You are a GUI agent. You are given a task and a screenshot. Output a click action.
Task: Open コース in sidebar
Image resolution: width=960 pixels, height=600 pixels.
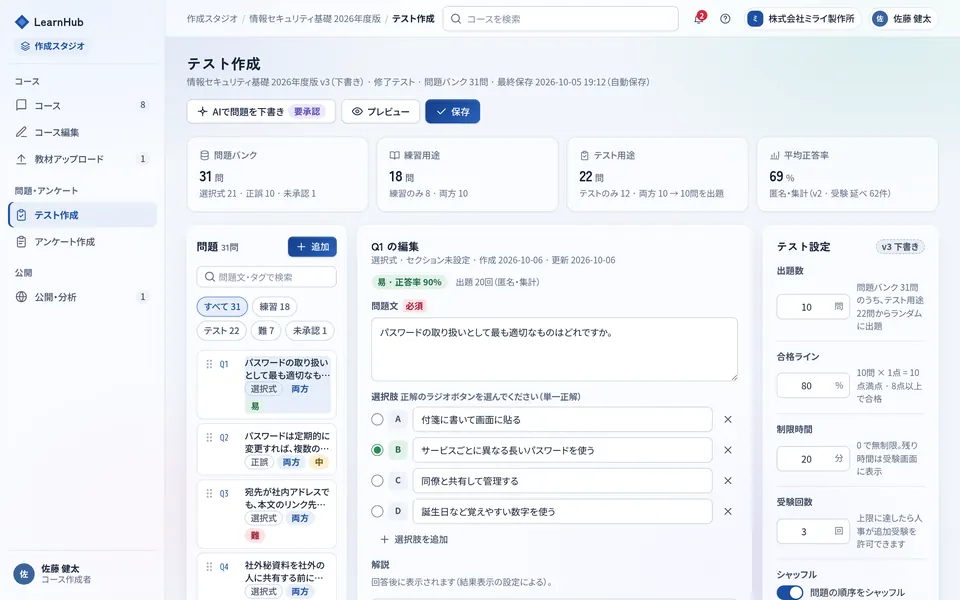[x=82, y=105]
